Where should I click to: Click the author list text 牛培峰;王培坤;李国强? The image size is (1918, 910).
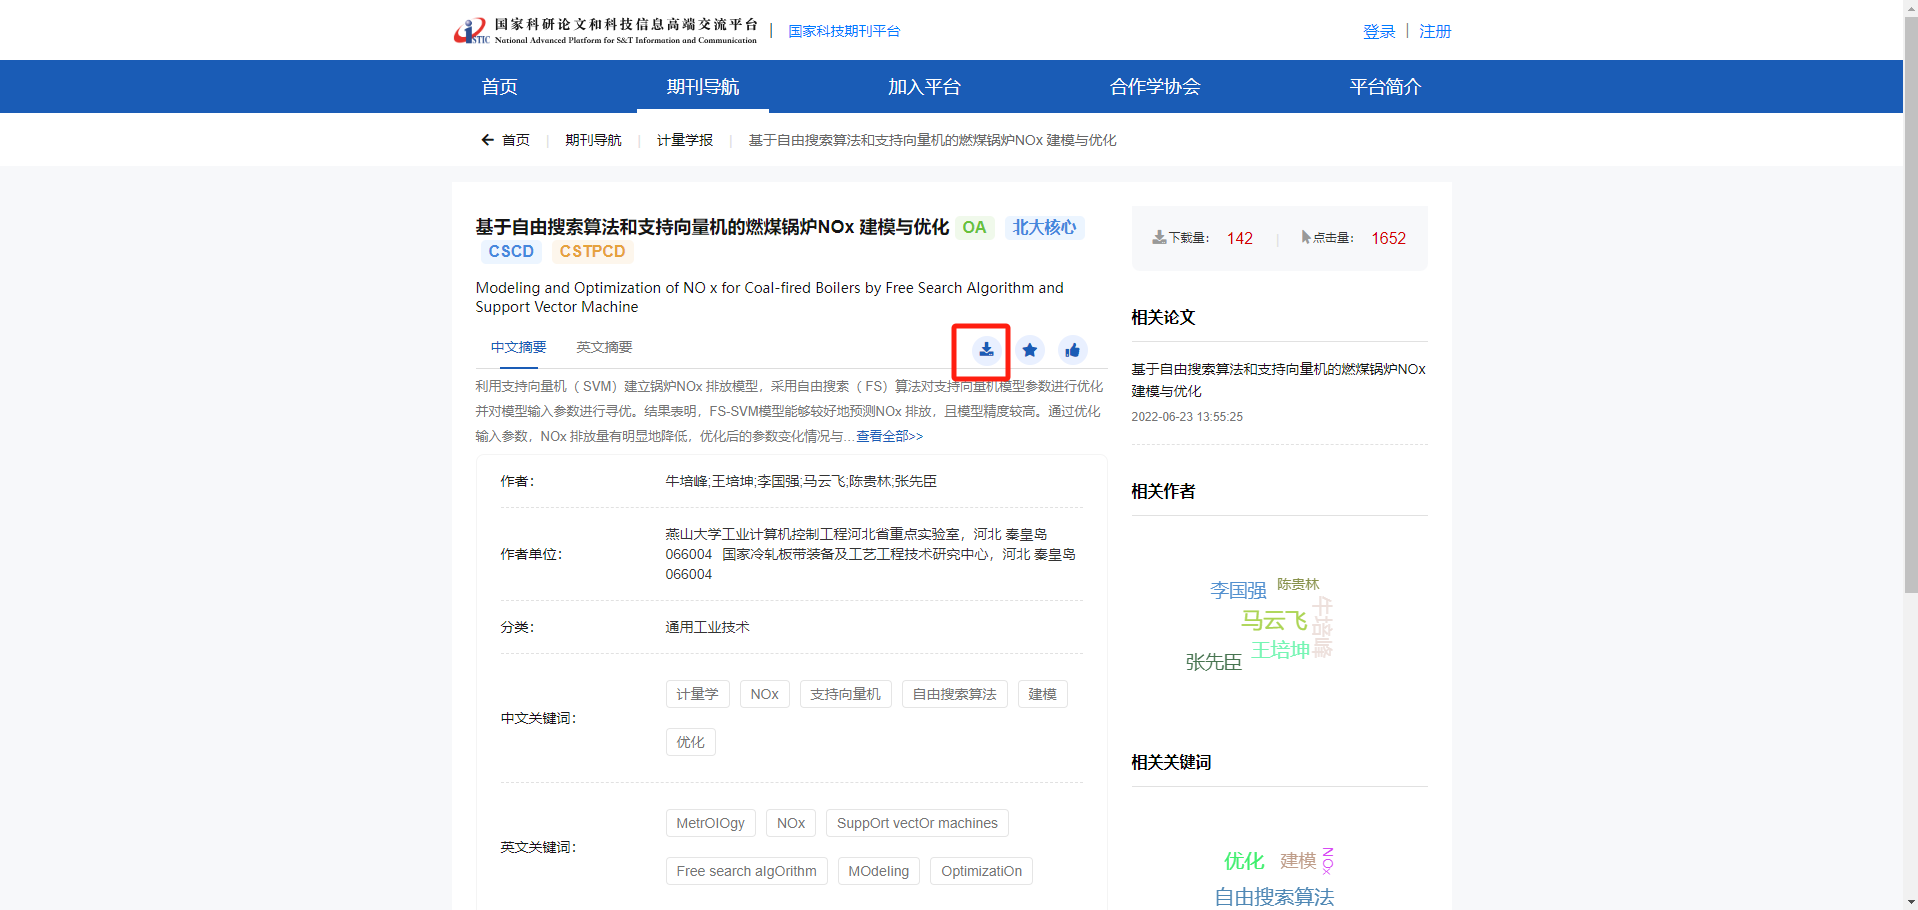[733, 481]
